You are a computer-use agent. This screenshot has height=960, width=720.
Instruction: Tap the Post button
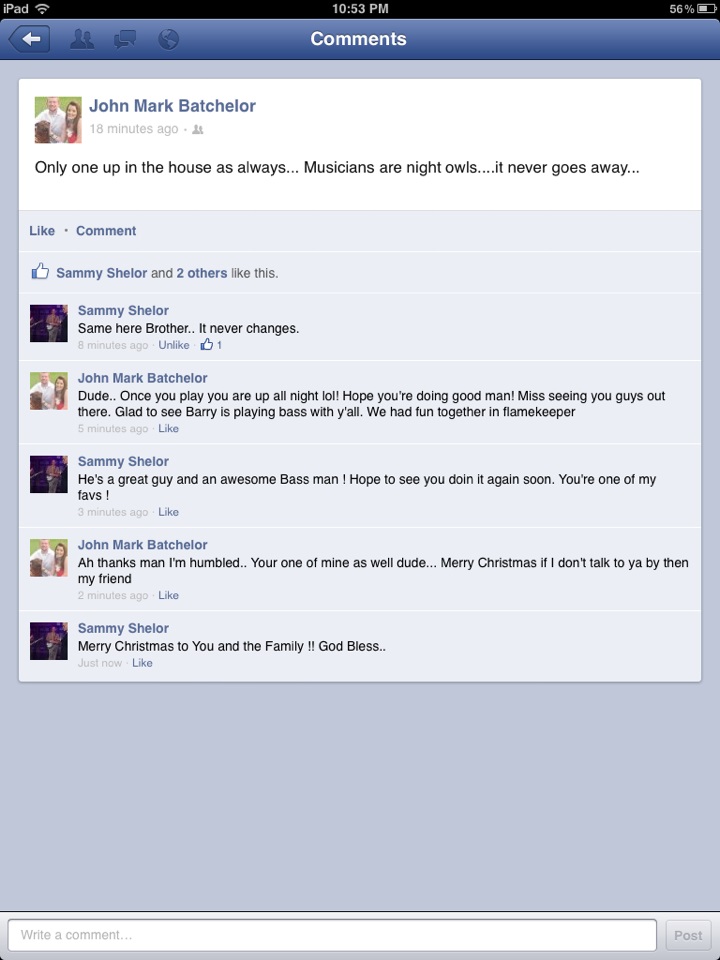coord(688,936)
